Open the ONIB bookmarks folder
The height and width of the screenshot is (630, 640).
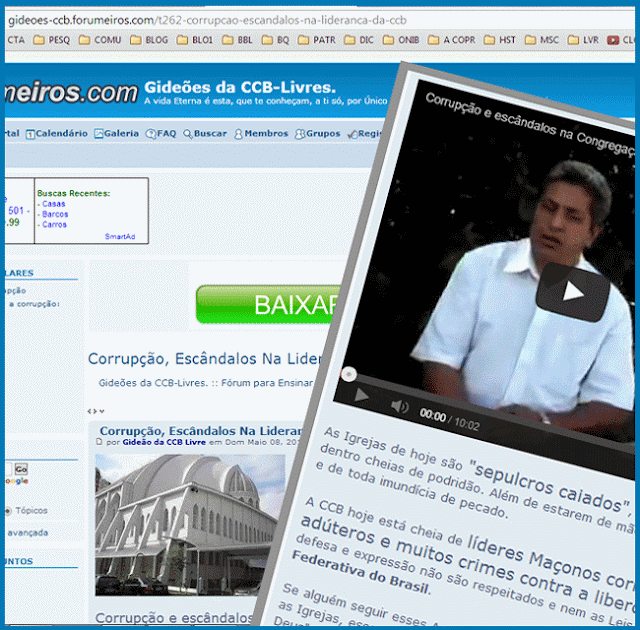[401, 40]
